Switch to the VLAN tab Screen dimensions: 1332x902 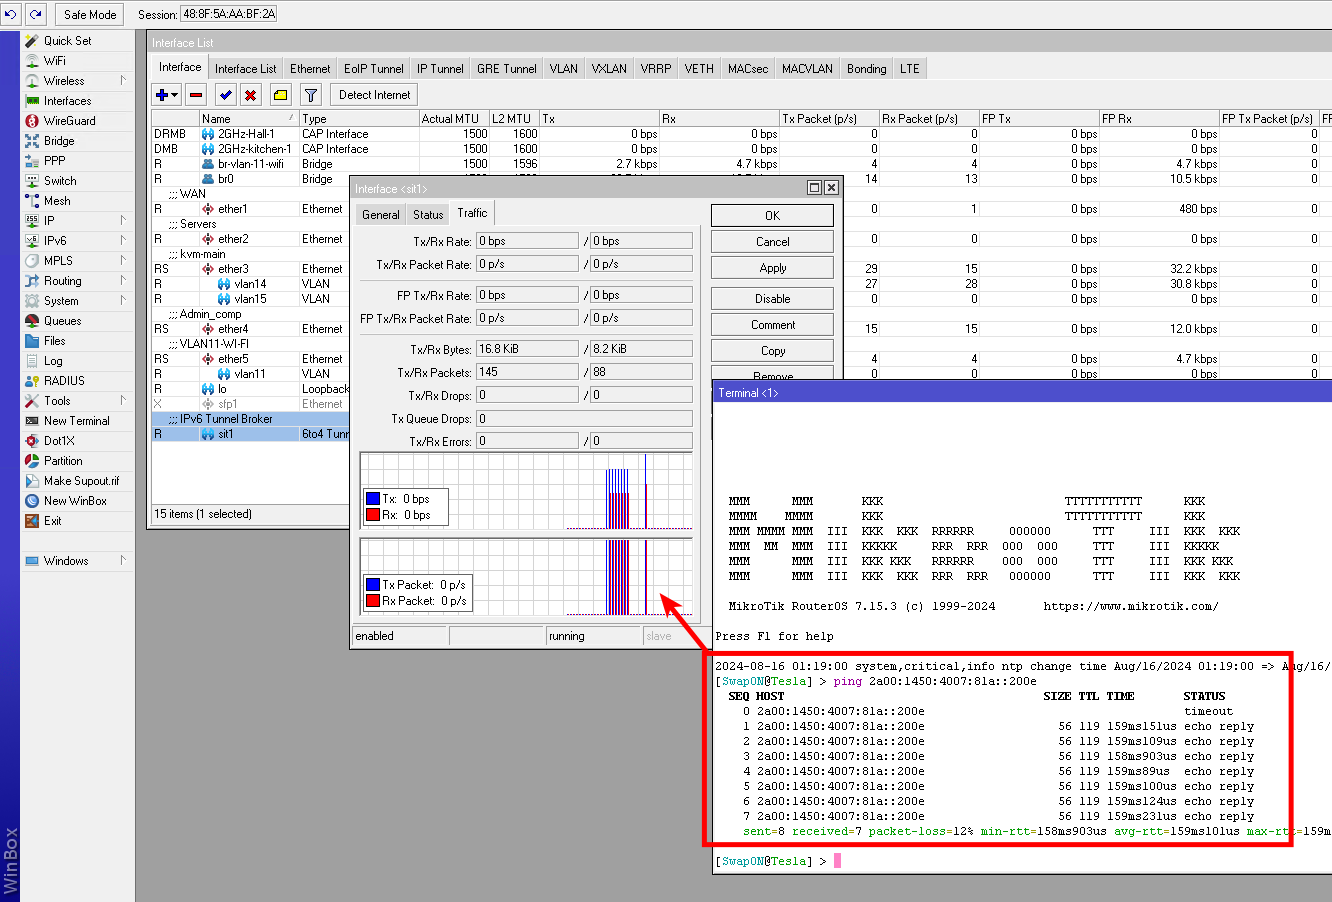[564, 69]
